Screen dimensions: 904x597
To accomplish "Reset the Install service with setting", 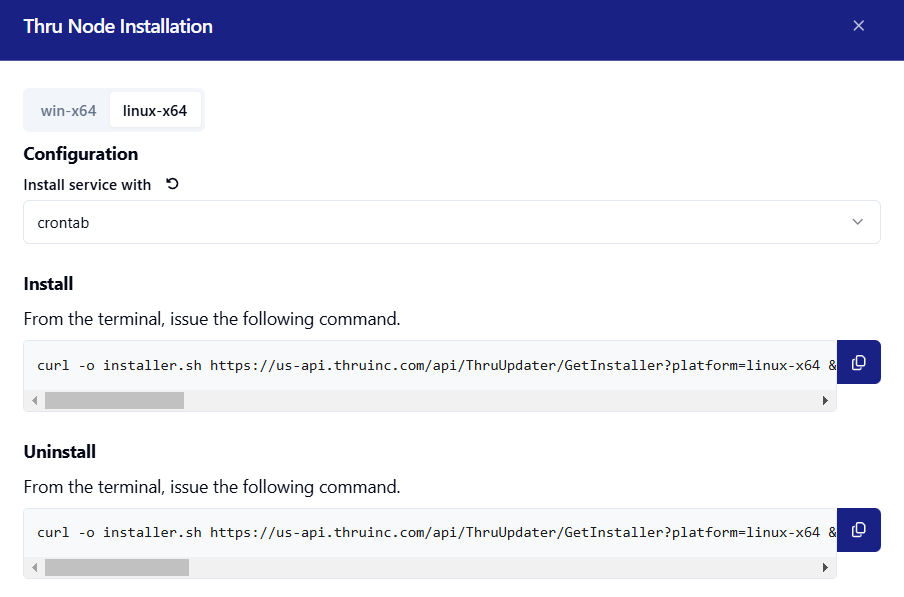I will coord(172,184).
